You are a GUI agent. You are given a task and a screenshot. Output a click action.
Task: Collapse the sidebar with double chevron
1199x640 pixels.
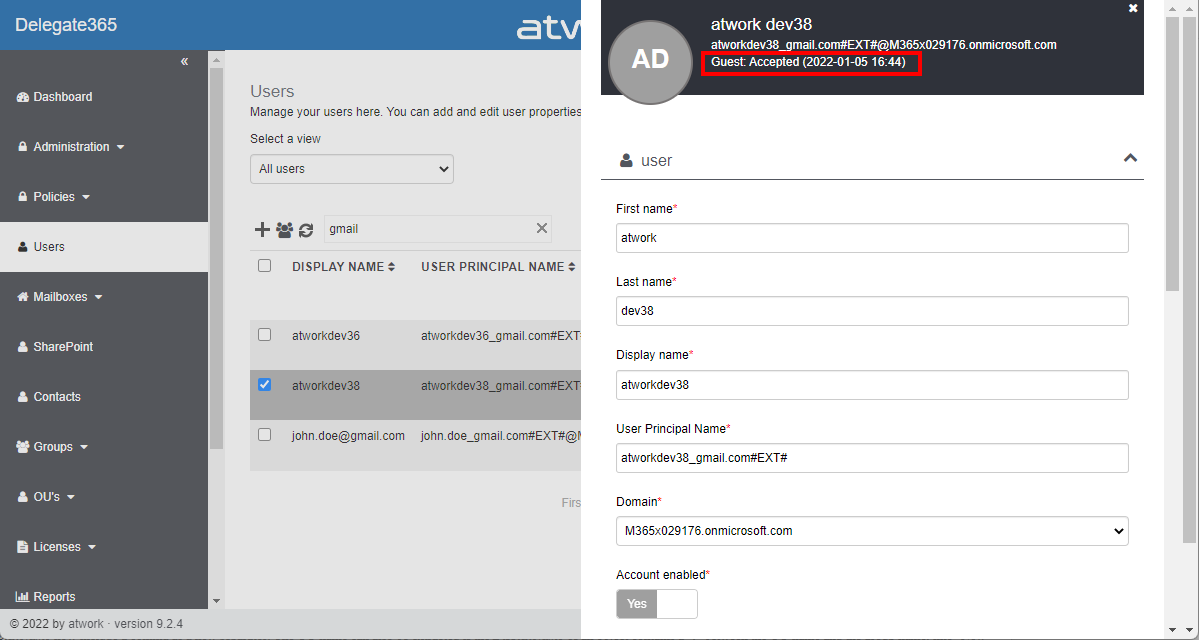[184, 62]
